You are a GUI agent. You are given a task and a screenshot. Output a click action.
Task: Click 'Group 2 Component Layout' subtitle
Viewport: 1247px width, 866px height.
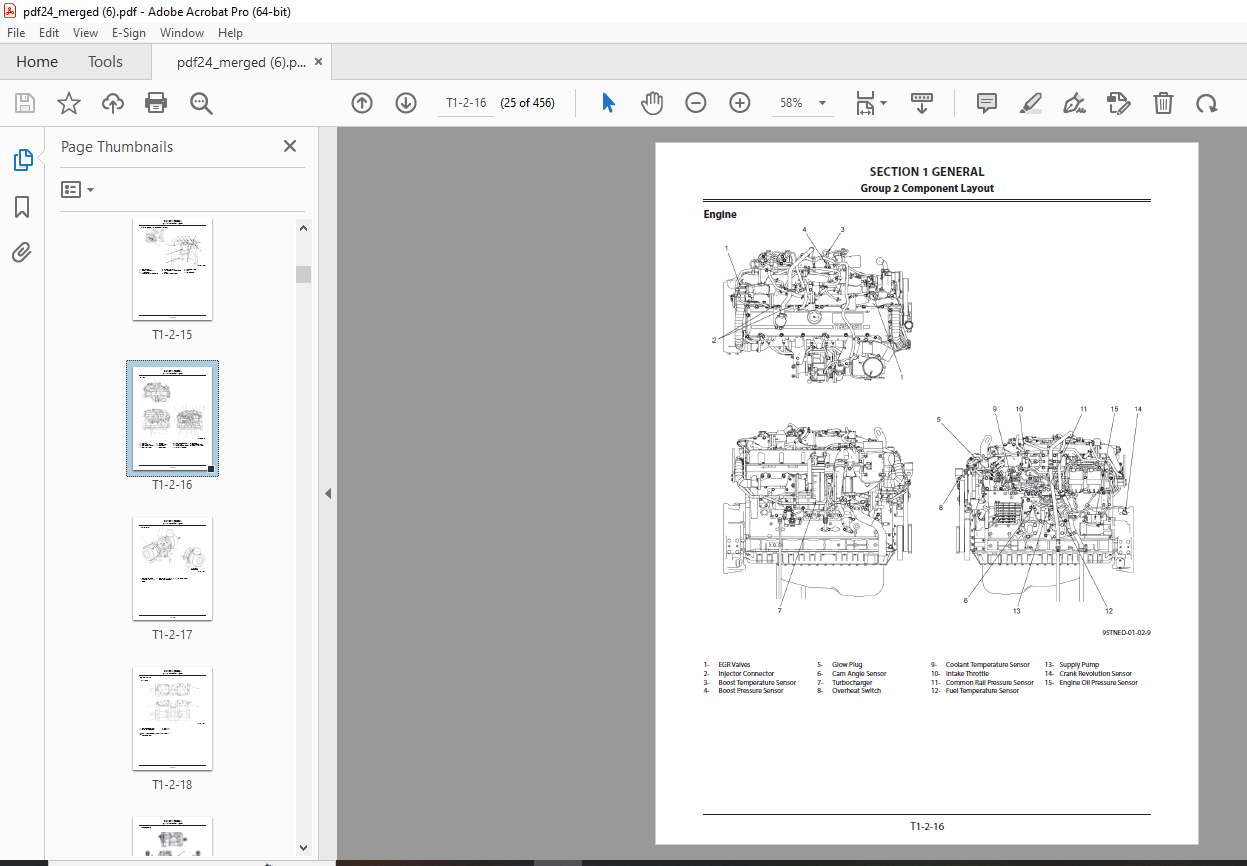(x=927, y=188)
